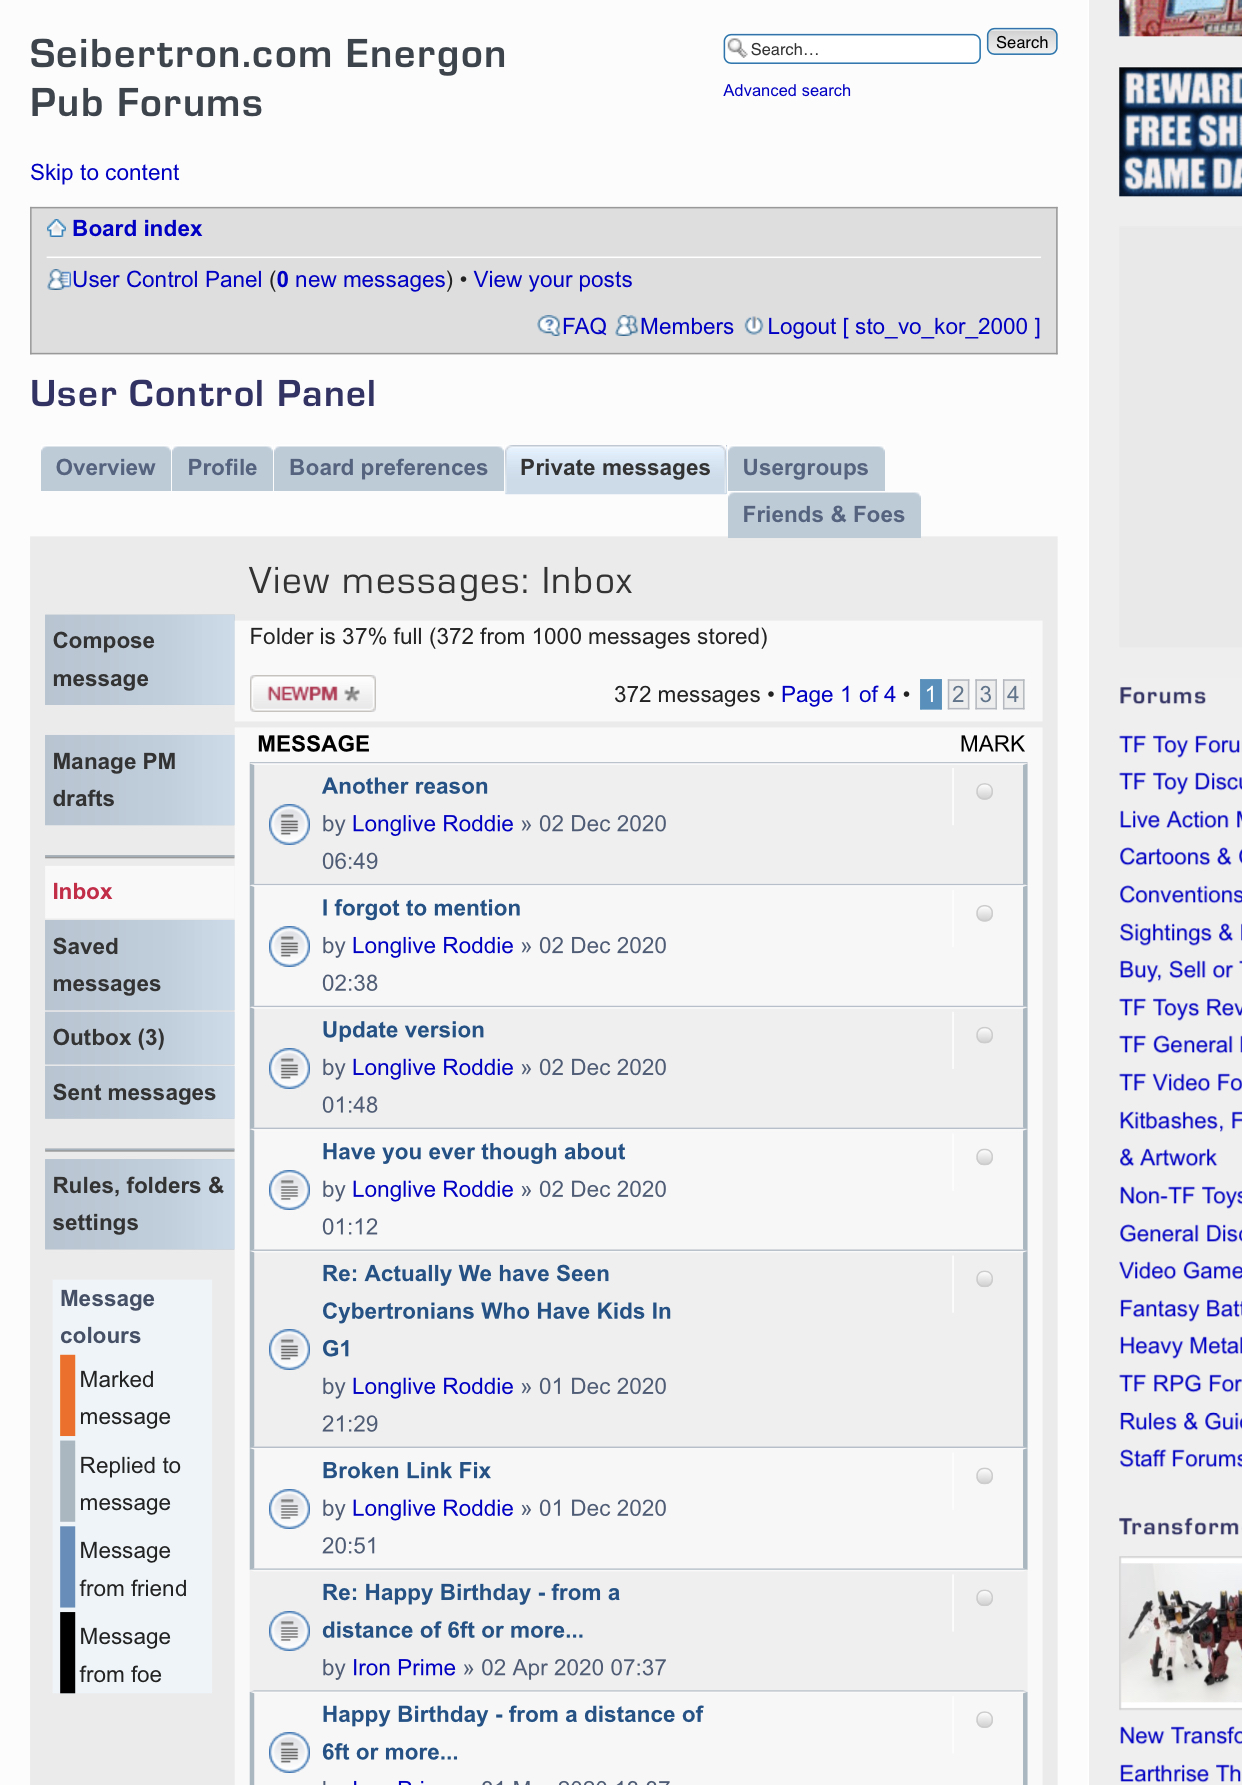This screenshot has height=1785, width=1242.
Task: Focus the Search text field
Action: [860, 49]
